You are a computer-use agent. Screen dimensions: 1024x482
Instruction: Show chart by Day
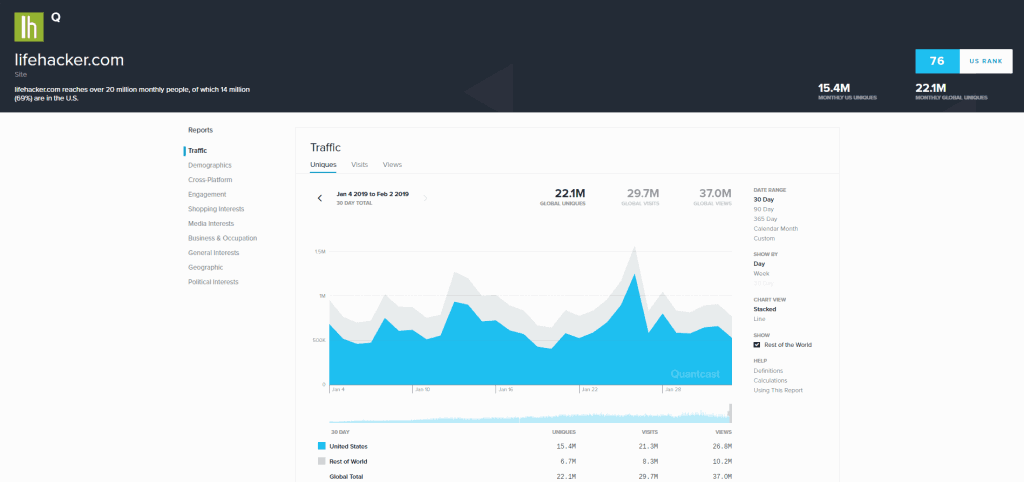(759, 264)
